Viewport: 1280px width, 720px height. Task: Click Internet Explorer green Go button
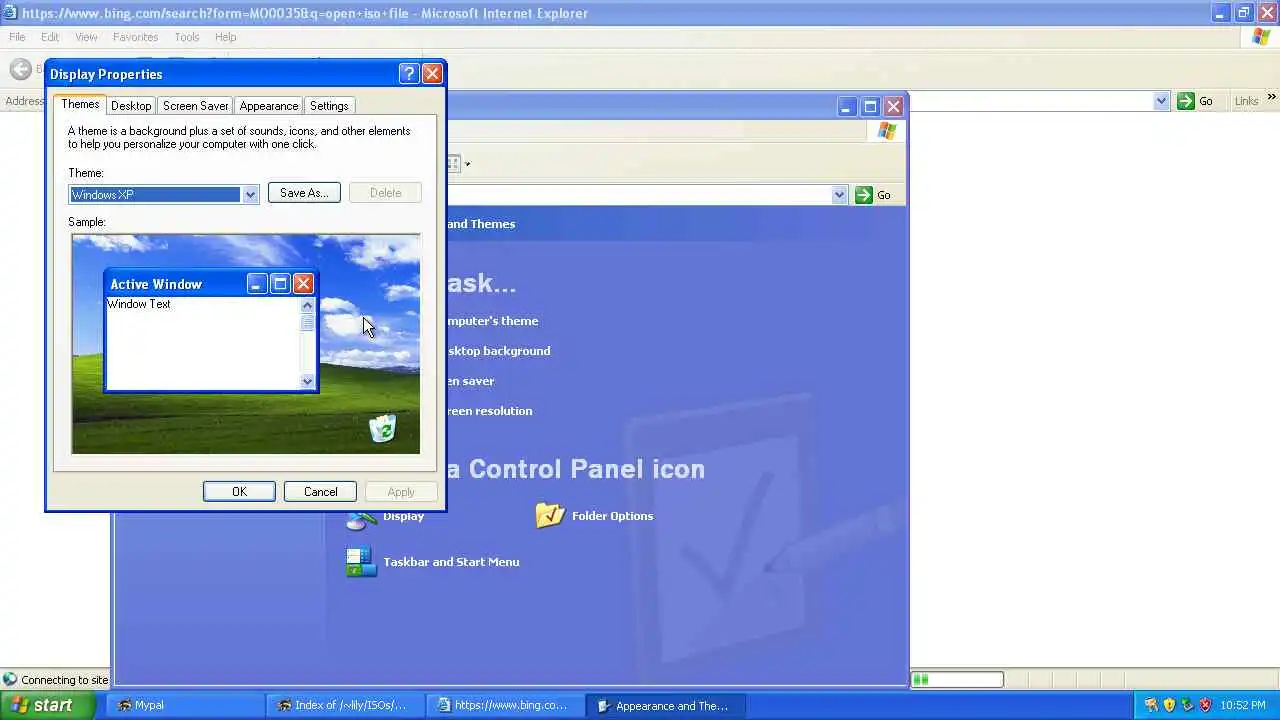1196,101
